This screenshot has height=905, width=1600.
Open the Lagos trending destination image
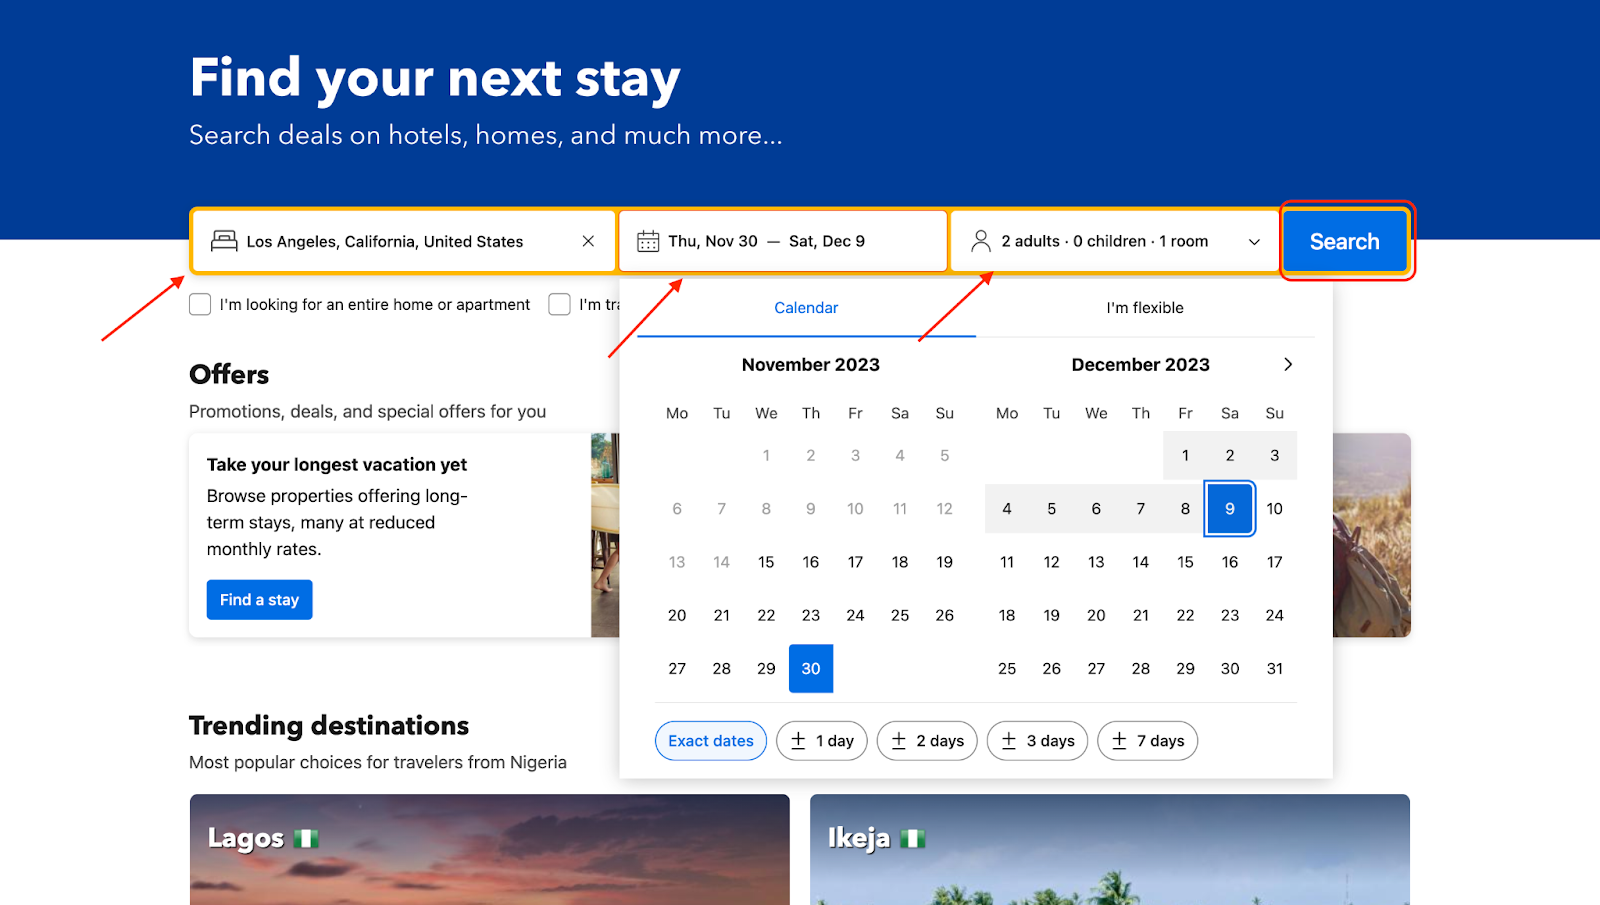pyautogui.click(x=490, y=850)
